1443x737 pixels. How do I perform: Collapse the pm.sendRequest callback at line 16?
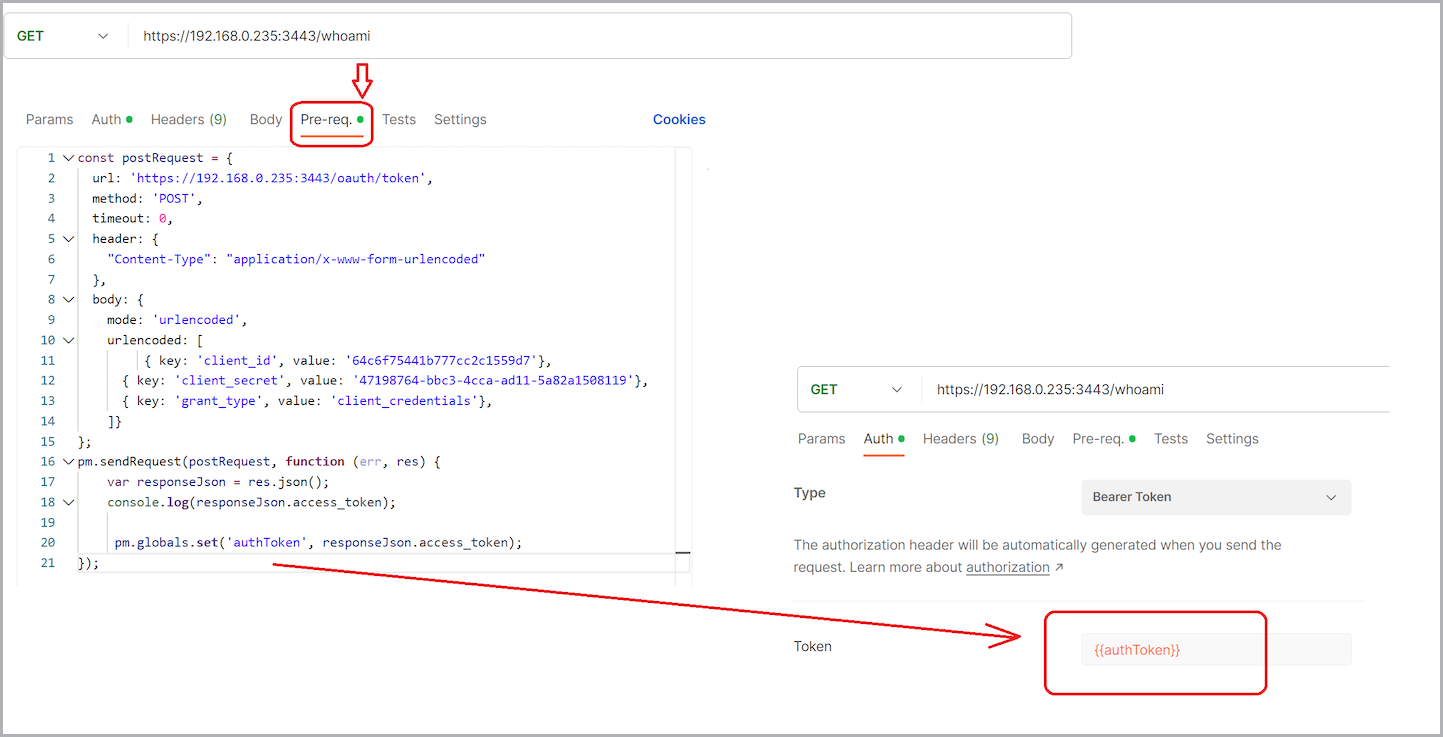[x=68, y=462]
